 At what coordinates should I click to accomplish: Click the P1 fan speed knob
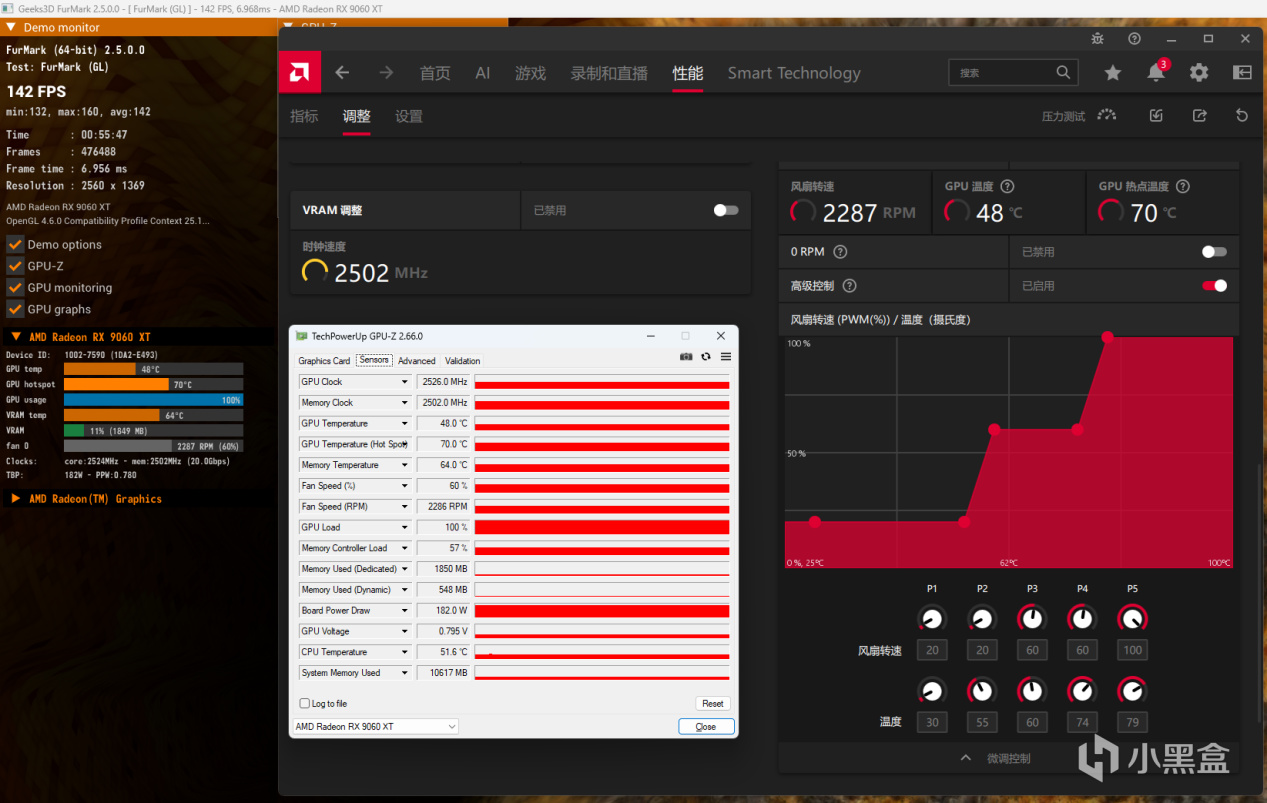coord(932,618)
